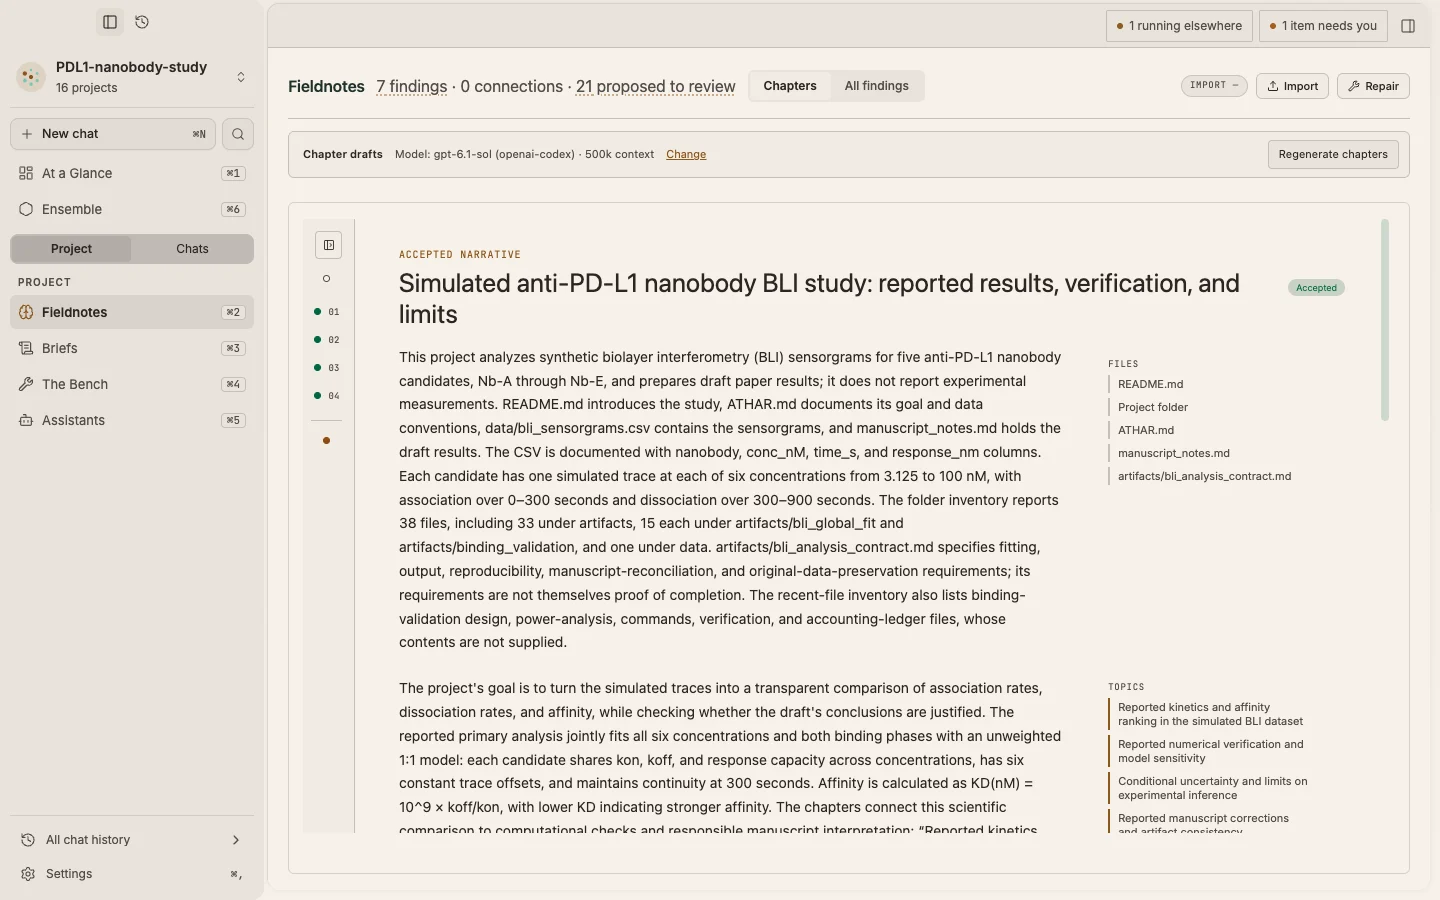Start a New chat
The image size is (1440, 900).
[x=113, y=134]
